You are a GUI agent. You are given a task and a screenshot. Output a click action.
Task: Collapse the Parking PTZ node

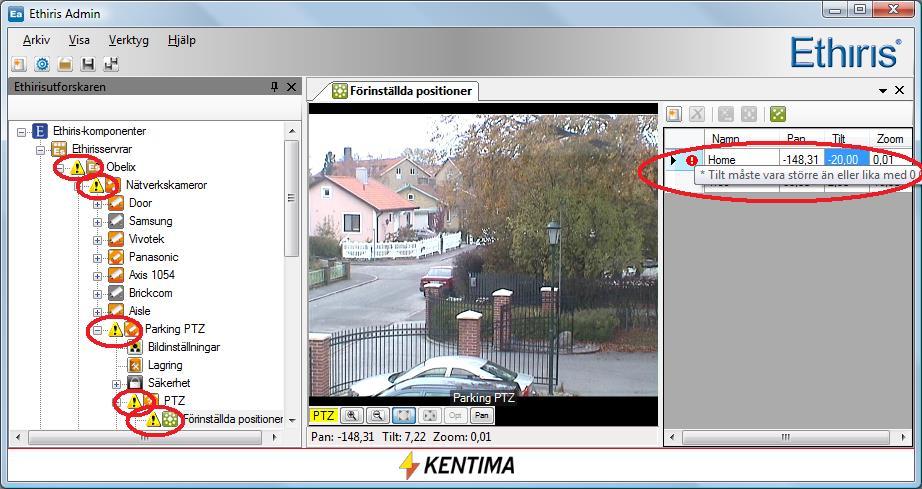(97, 330)
